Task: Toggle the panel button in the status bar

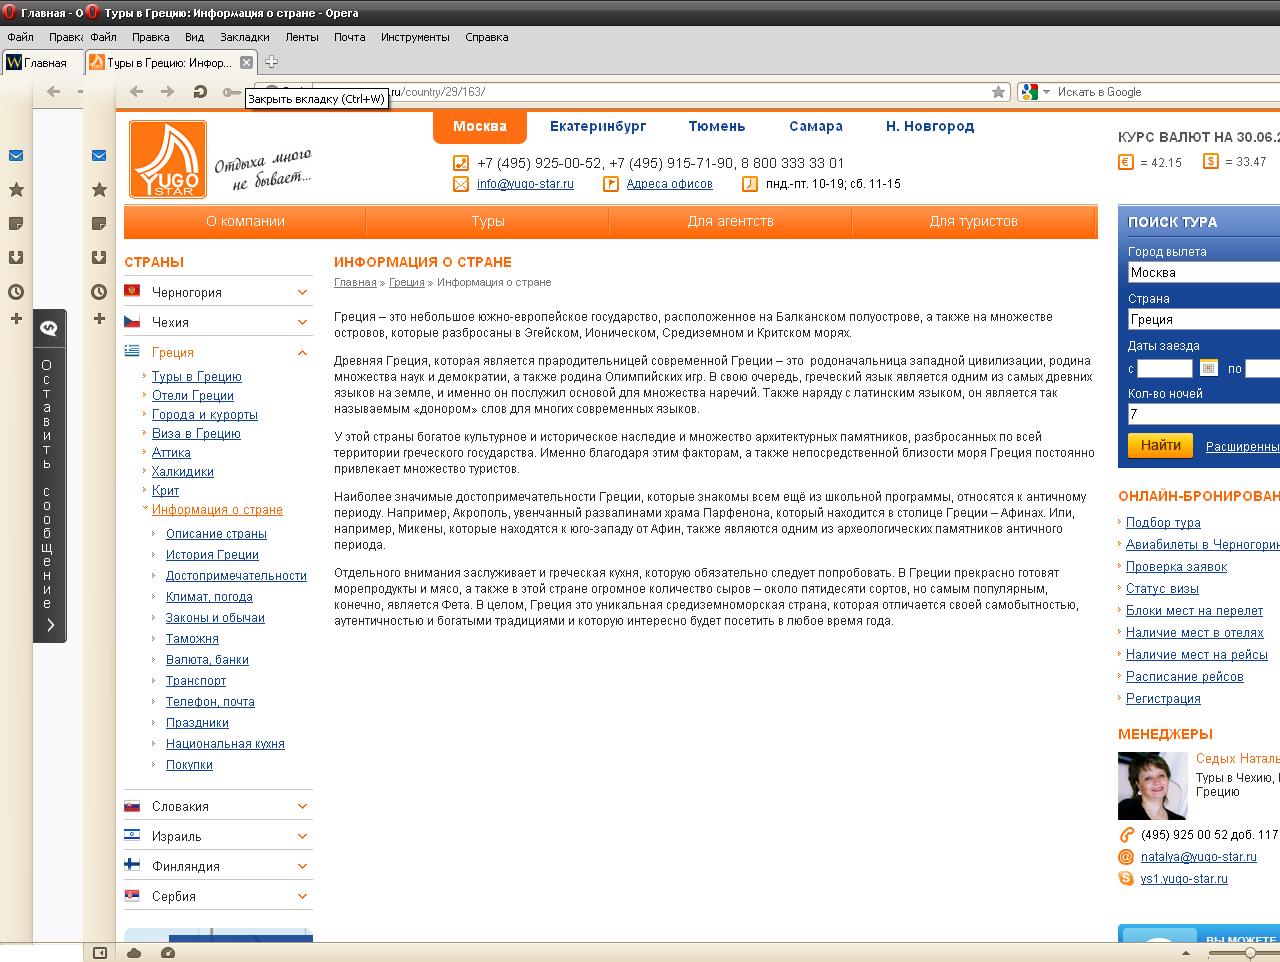Action: point(100,953)
